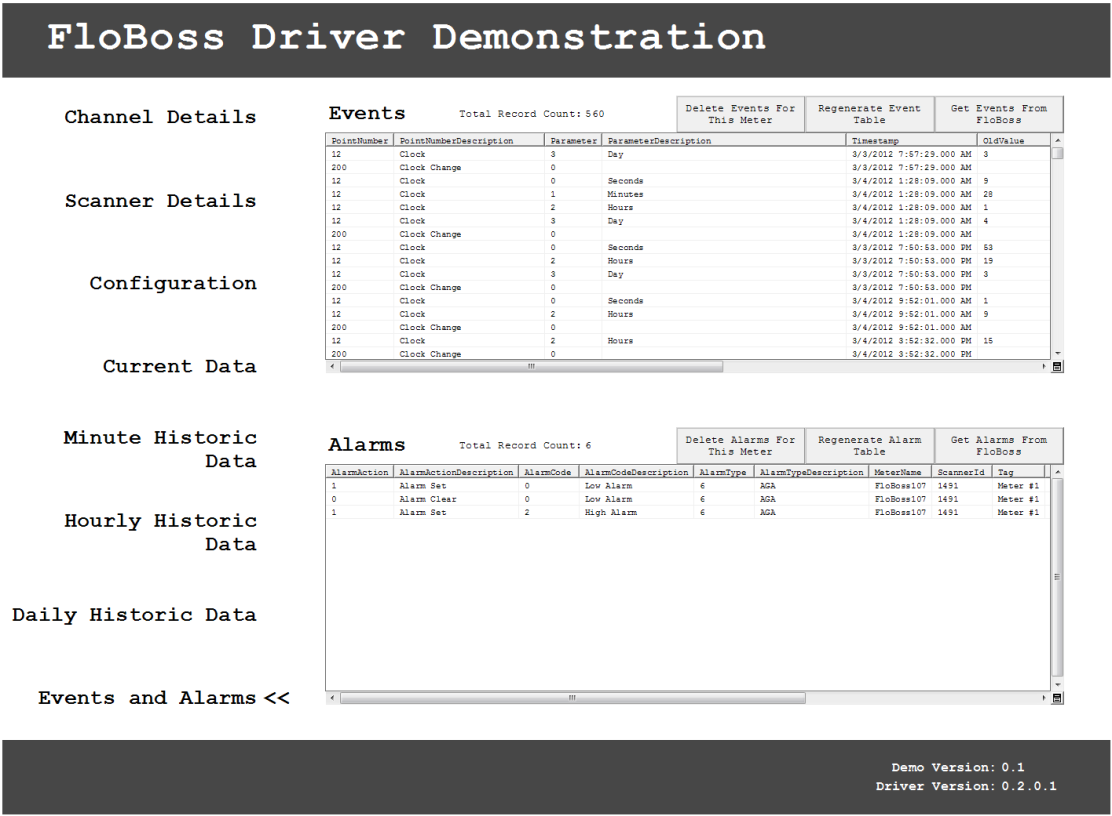Image resolution: width=1112 pixels, height=816 pixels.
Task: Open Hourly Historic Data
Action: (x=160, y=532)
